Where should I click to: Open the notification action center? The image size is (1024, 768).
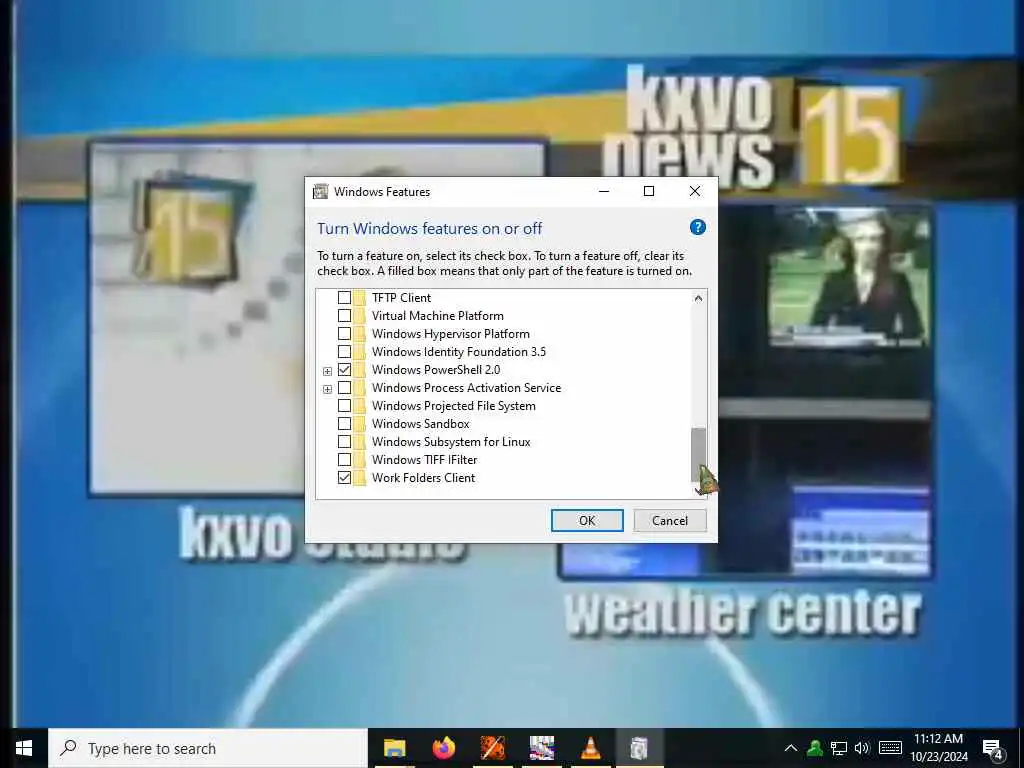(993, 750)
